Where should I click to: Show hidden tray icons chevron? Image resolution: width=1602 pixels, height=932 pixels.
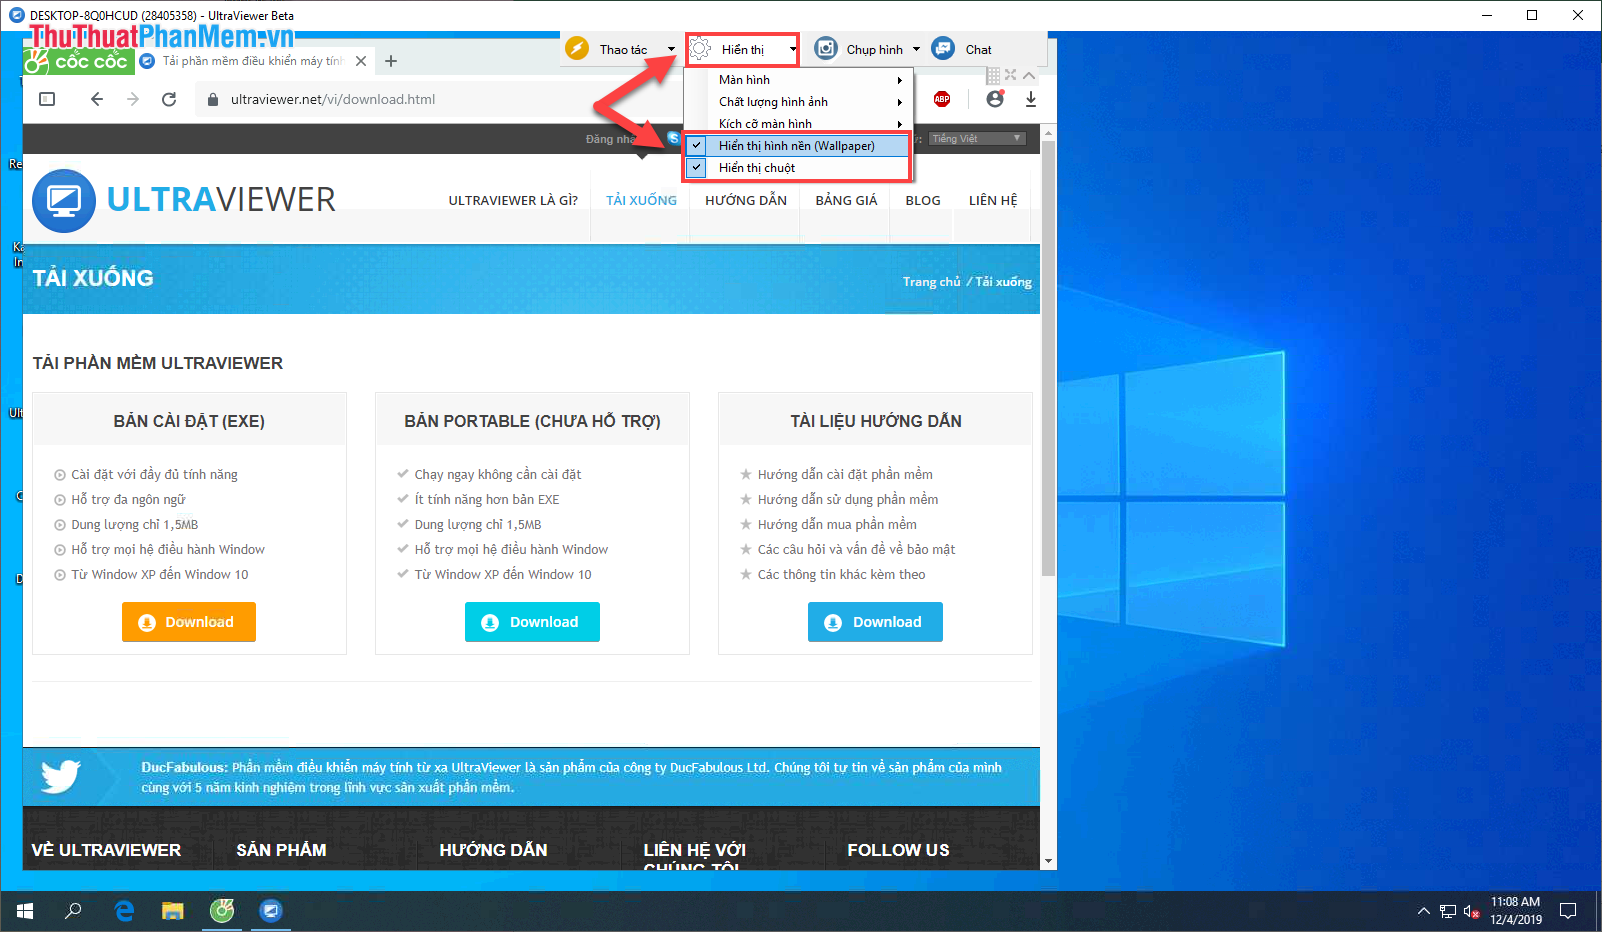pyautogui.click(x=1423, y=911)
